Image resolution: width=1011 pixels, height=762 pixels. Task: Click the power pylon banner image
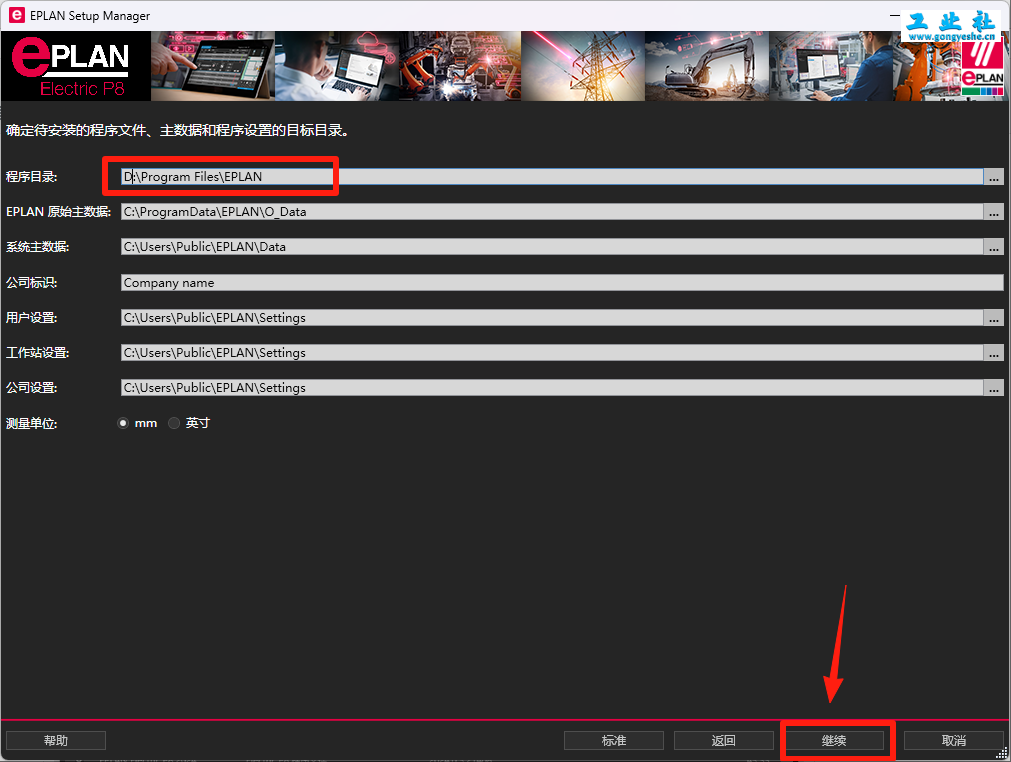(583, 66)
